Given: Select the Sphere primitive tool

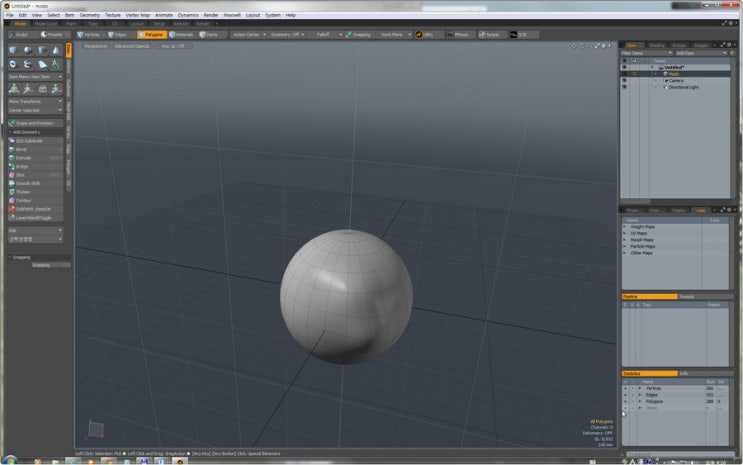Looking at the screenshot, I should 28,50.
